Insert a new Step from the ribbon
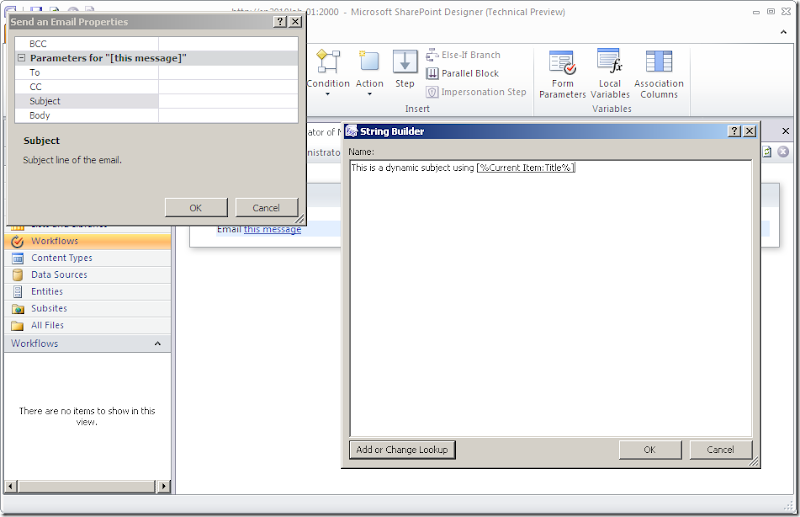This screenshot has height=517, width=800. 405,69
